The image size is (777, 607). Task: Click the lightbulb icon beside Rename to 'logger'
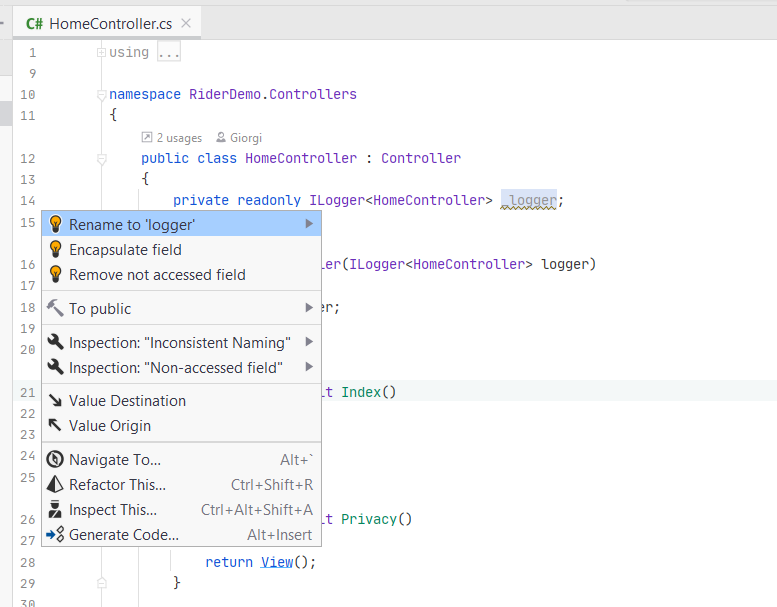point(55,225)
